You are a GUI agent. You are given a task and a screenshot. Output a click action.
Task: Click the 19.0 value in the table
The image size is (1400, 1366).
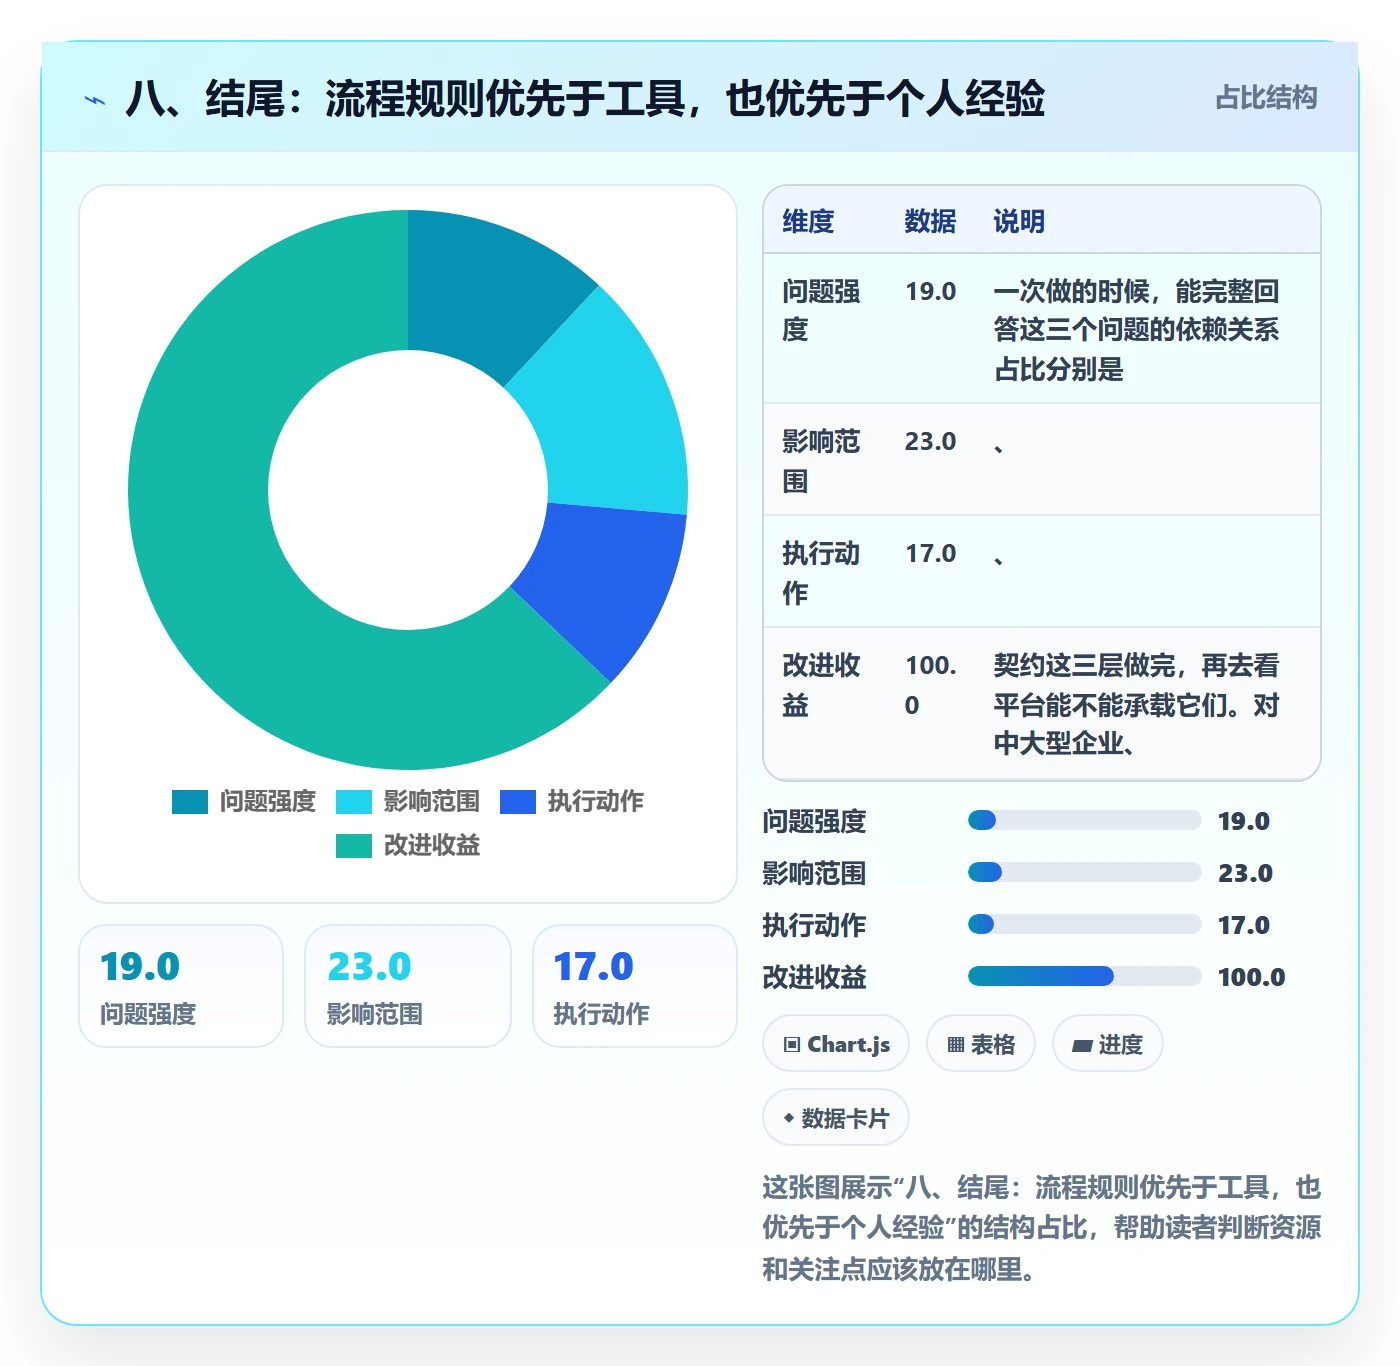click(931, 292)
